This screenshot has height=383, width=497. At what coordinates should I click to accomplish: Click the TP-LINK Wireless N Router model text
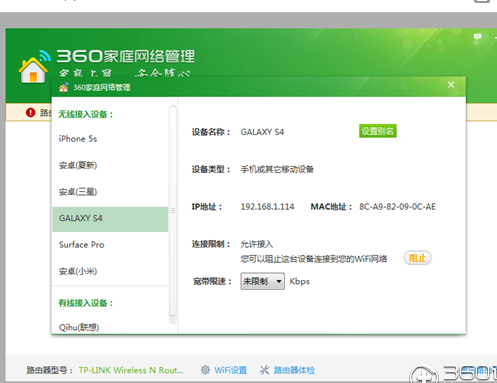point(131,370)
